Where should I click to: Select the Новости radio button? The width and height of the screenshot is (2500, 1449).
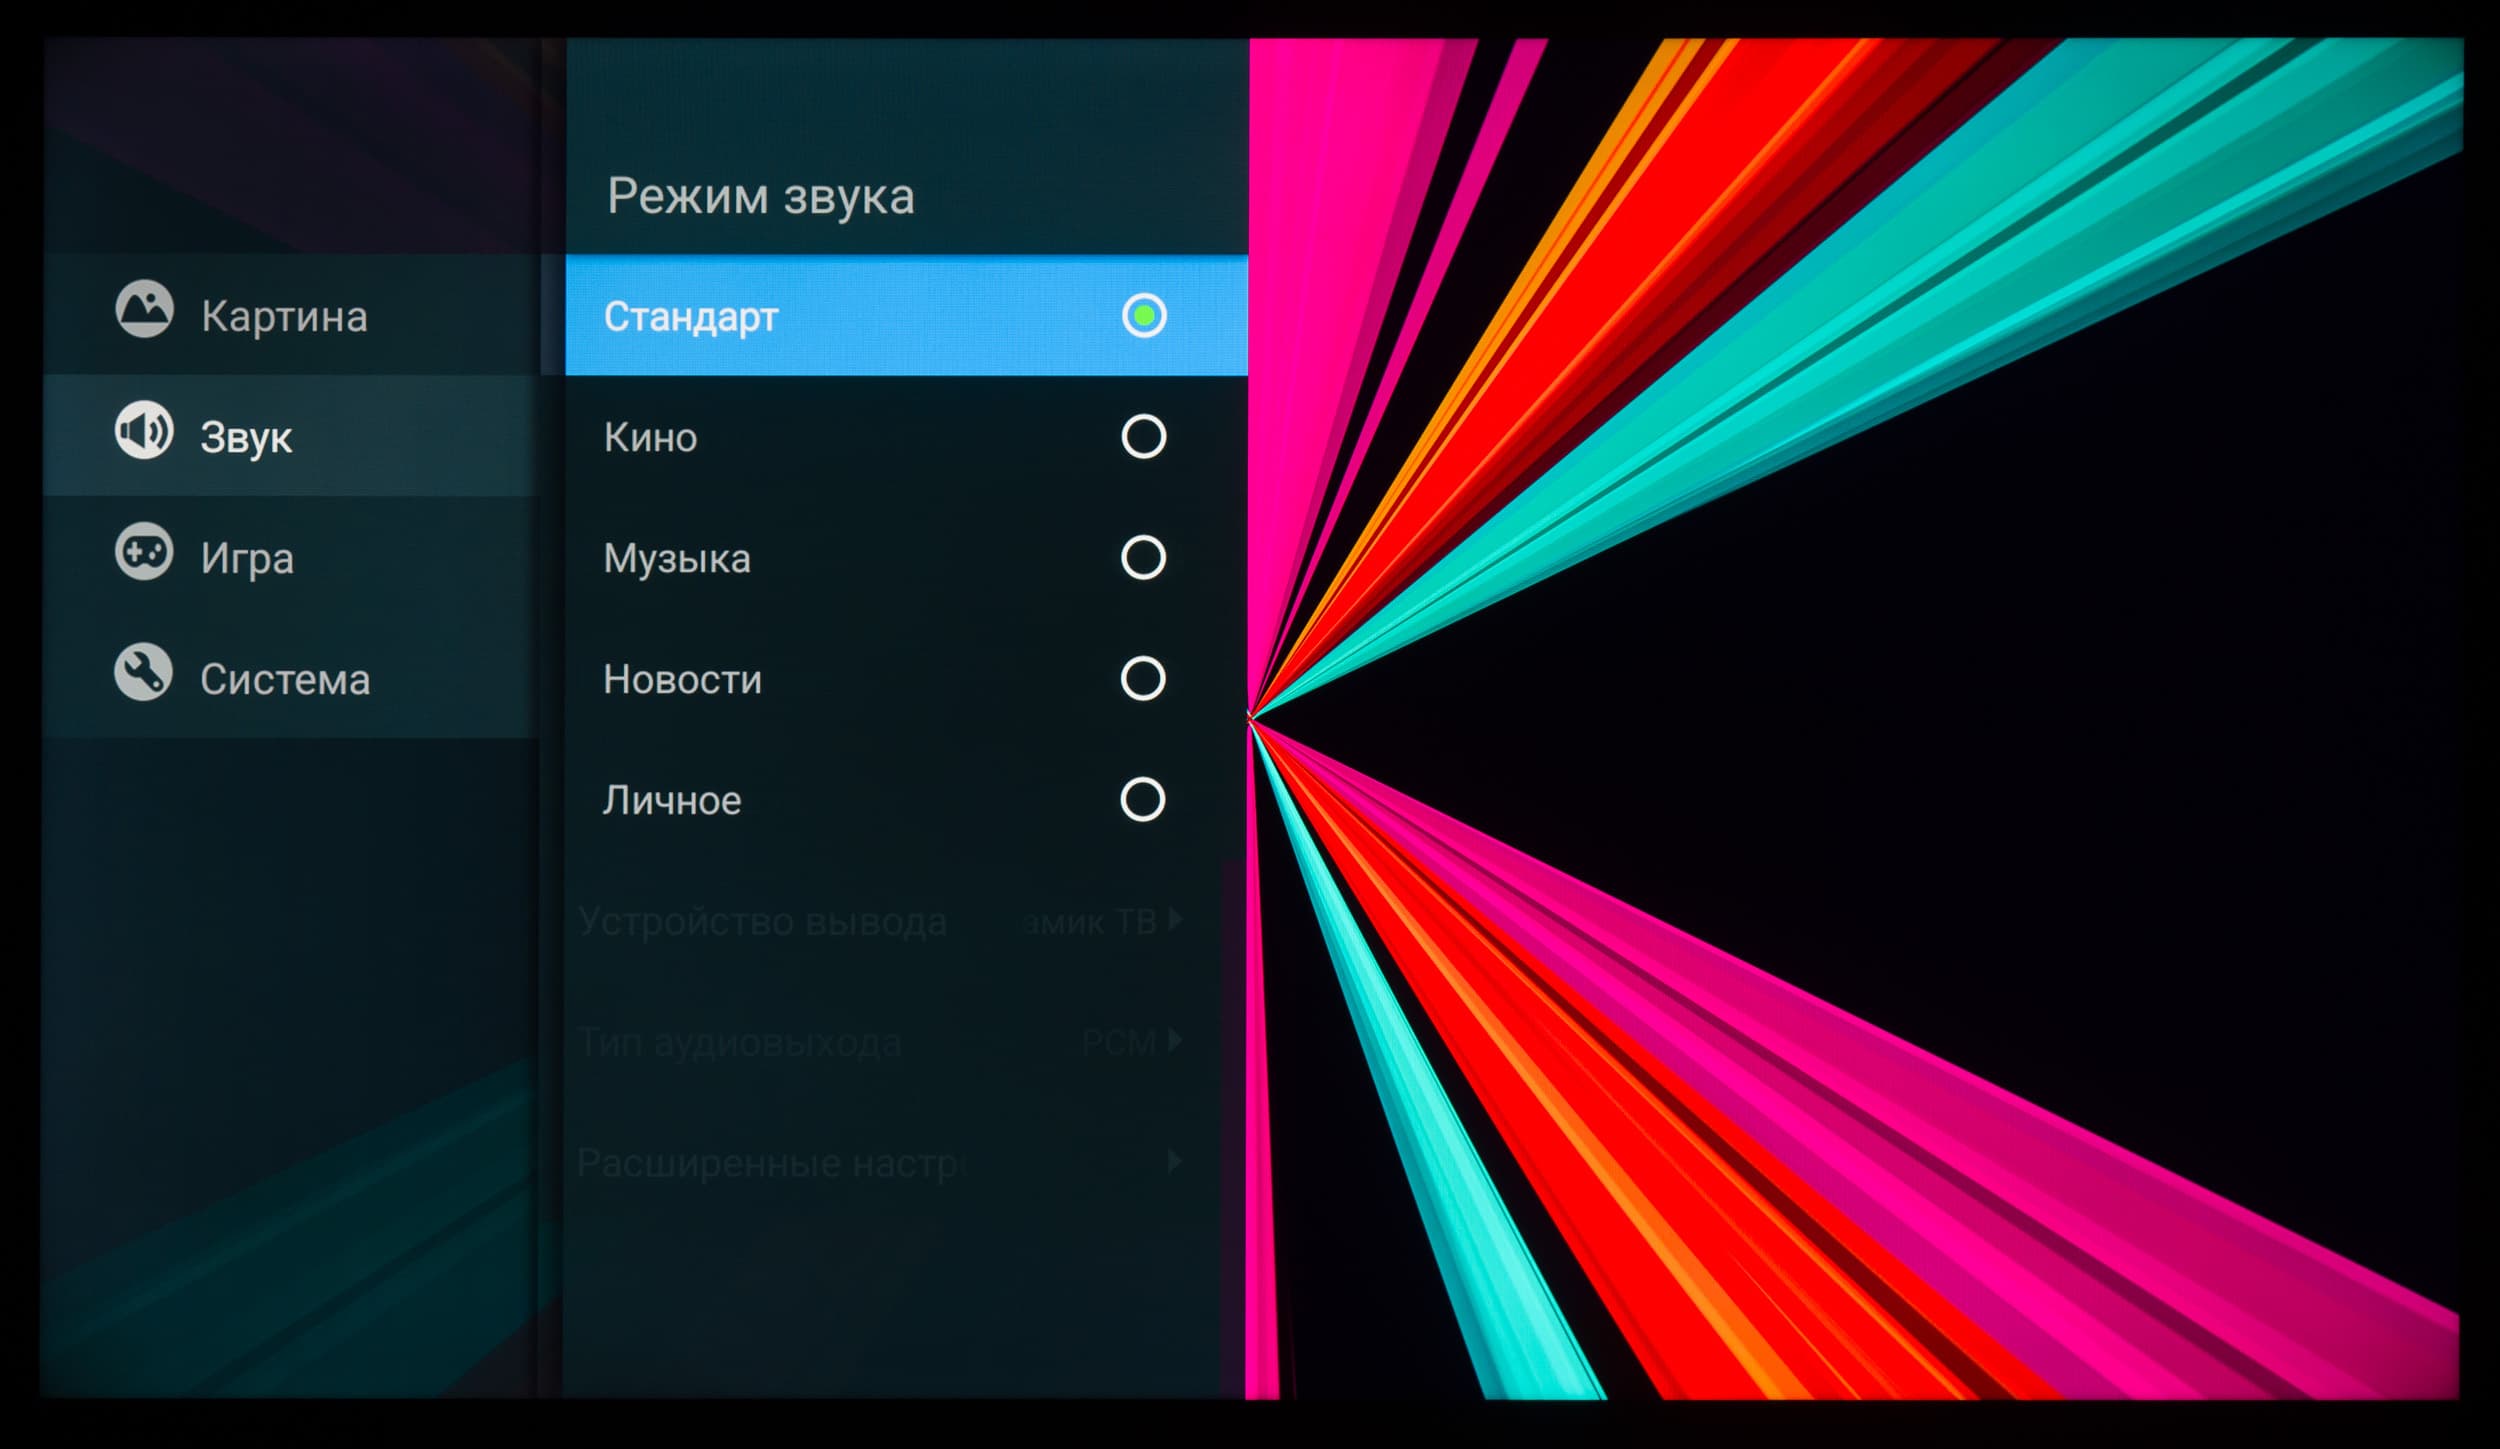(x=1143, y=679)
